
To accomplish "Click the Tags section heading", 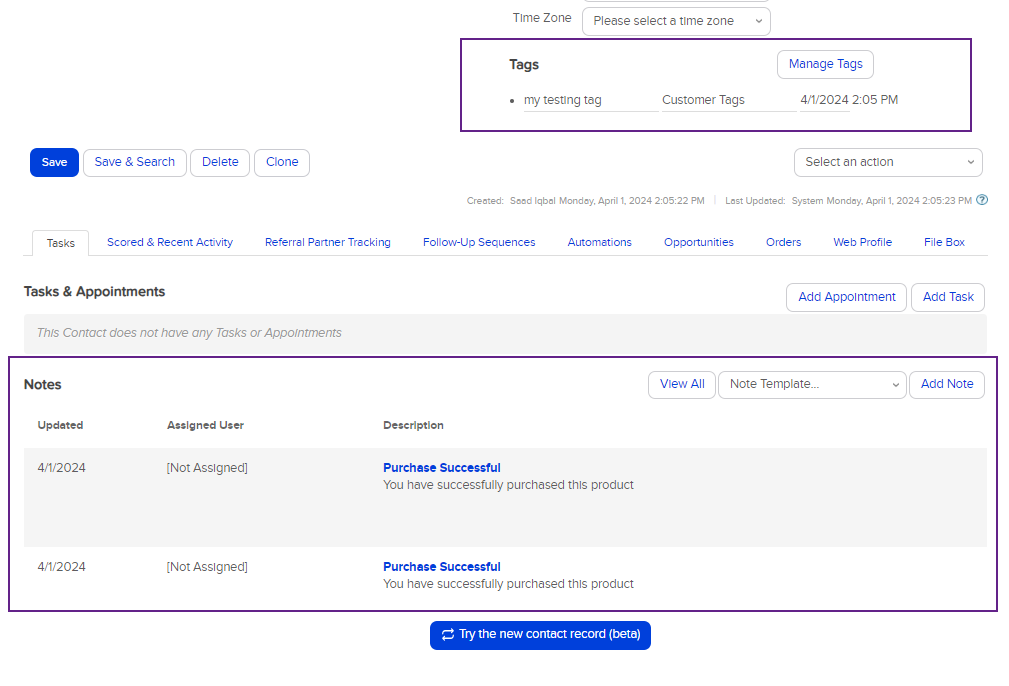I will (x=524, y=65).
